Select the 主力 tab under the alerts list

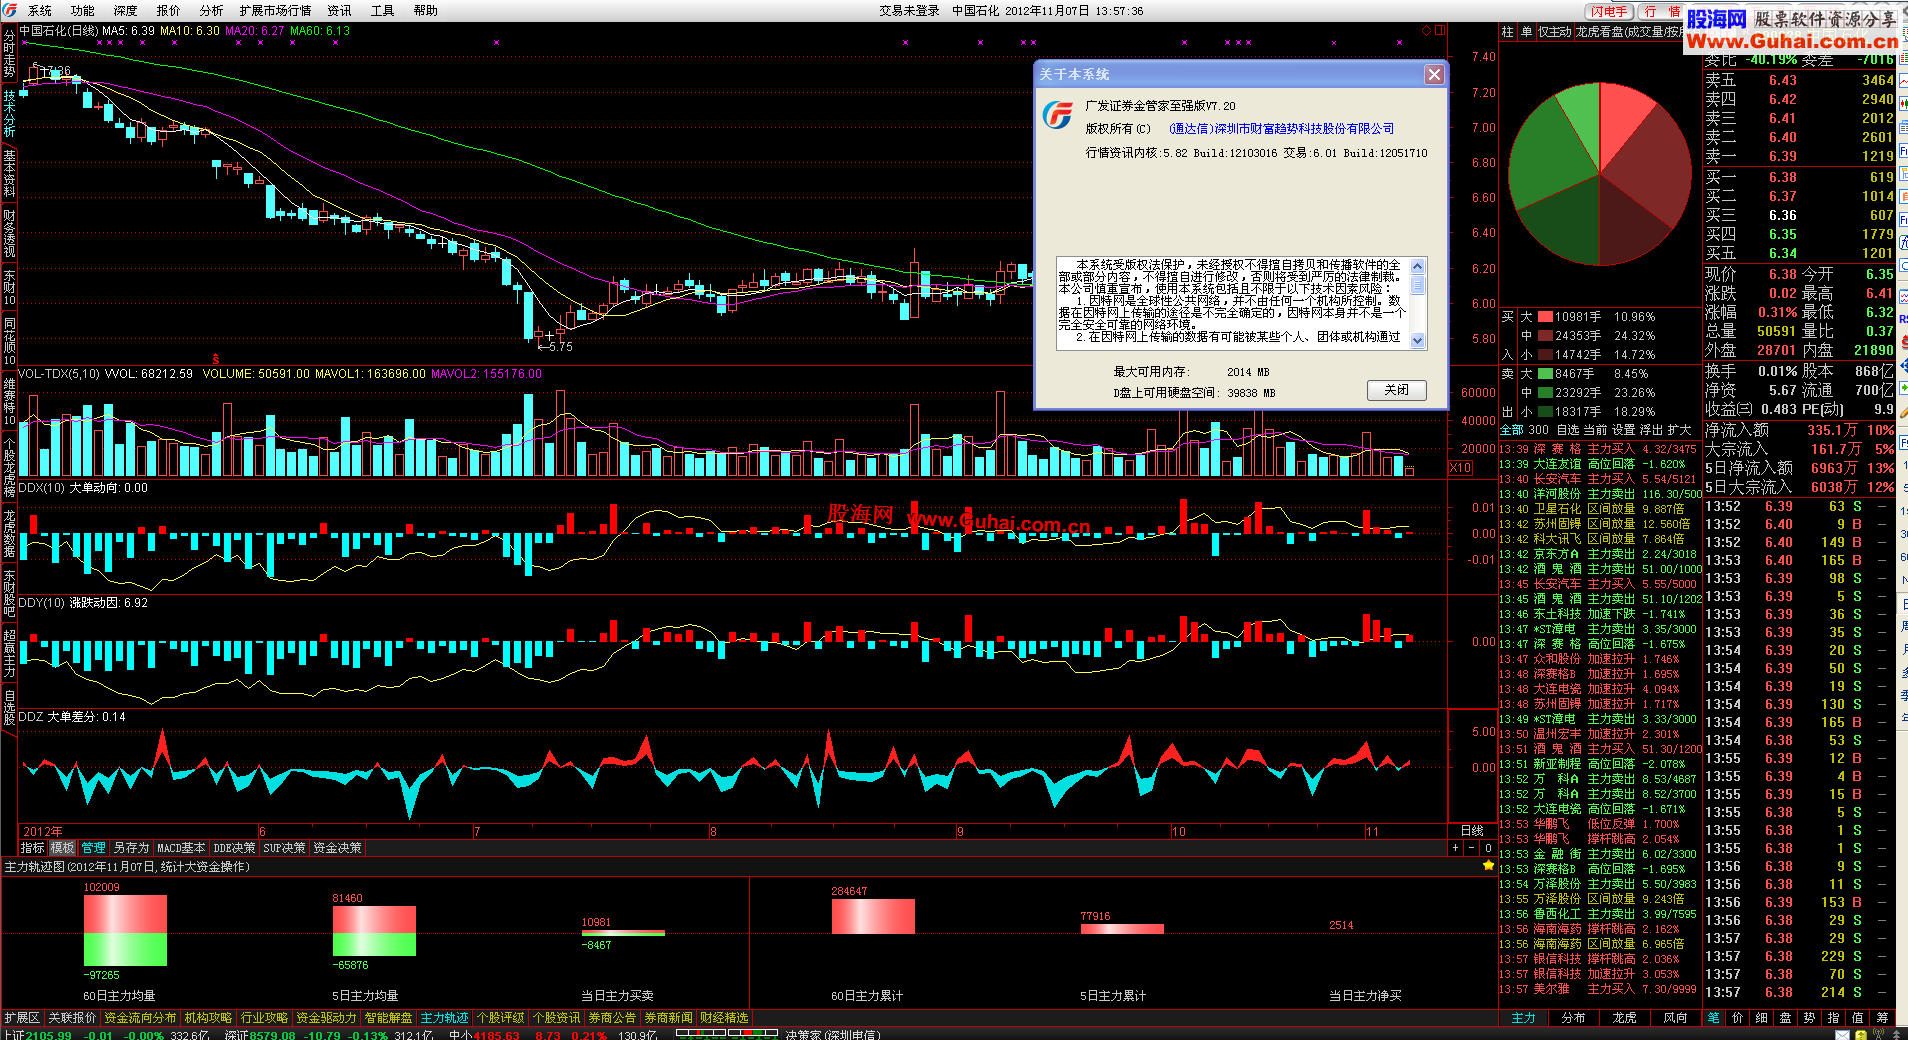tap(1523, 1018)
